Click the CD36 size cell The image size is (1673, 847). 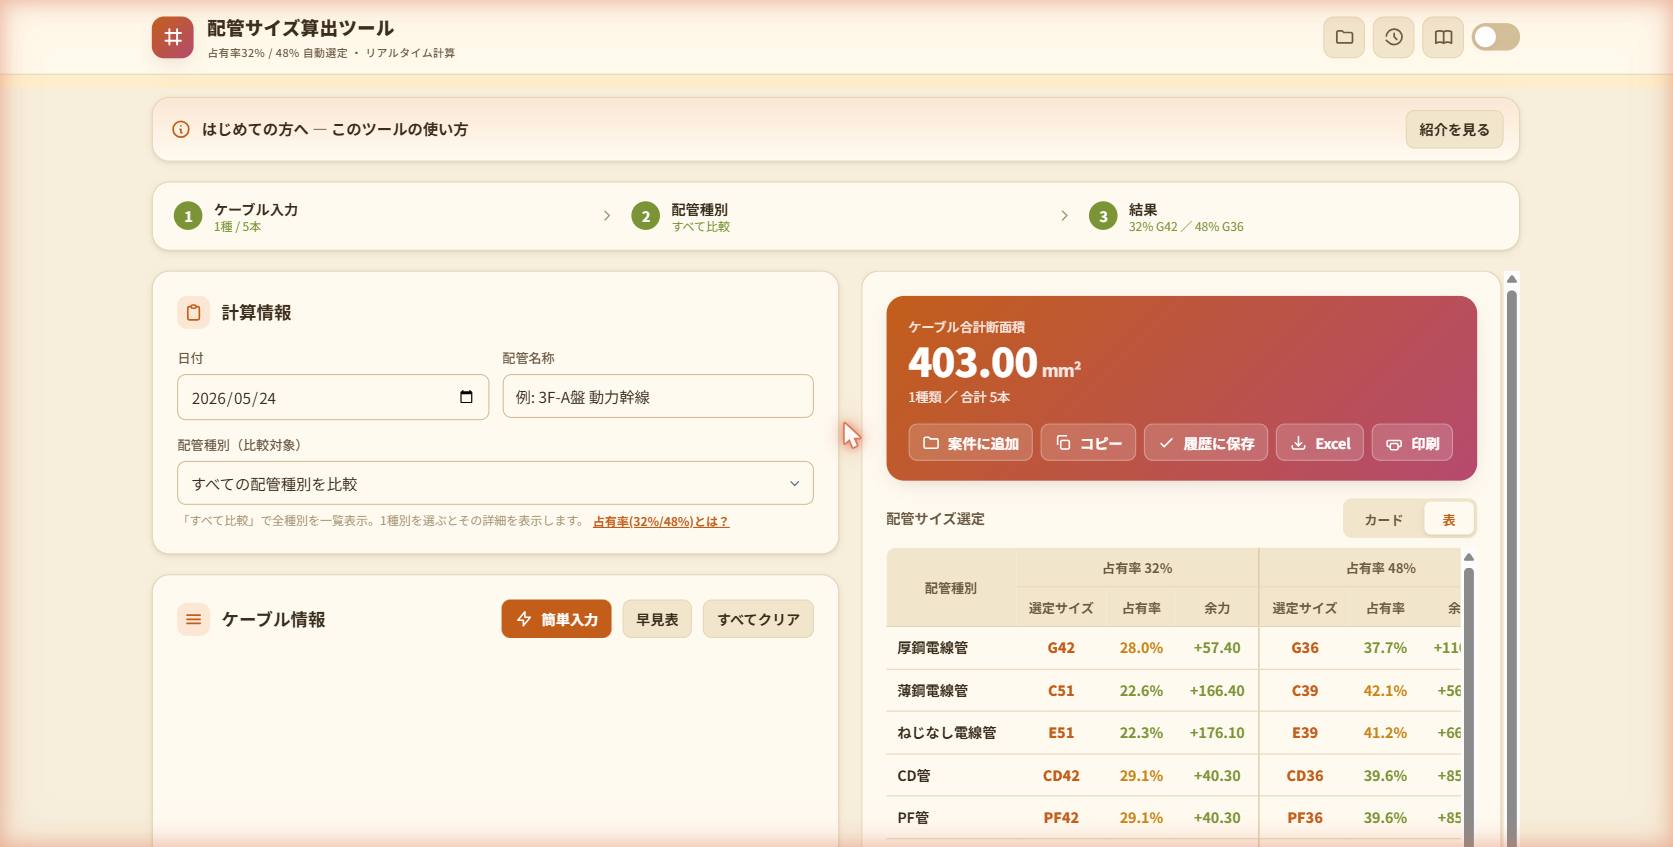(x=1305, y=776)
